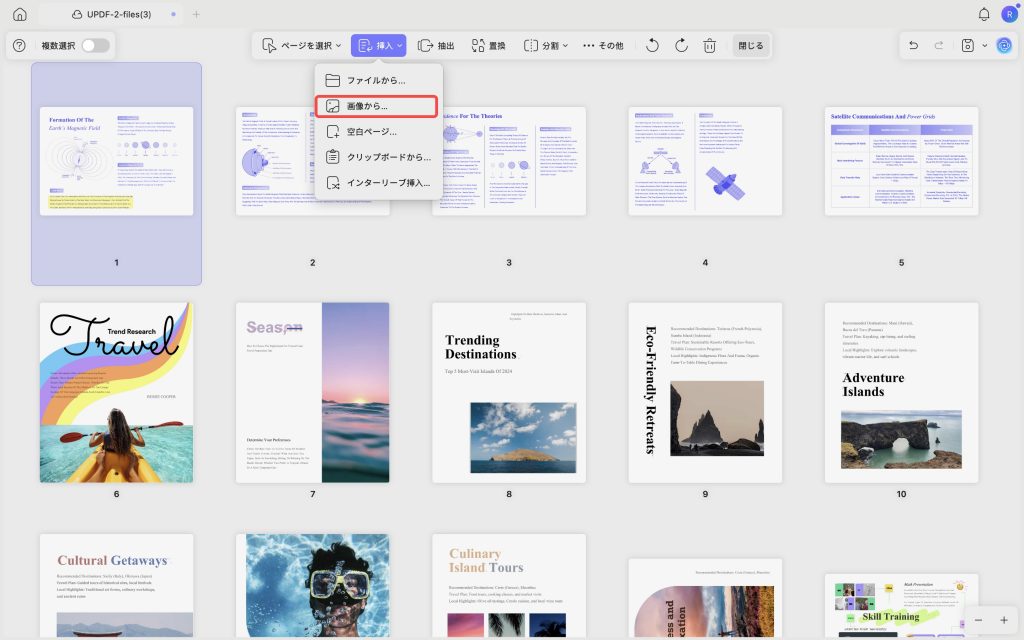Select the Culinary Island Tours thumbnail
This screenshot has width=1024, height=640.
click(x=509, y=586)
